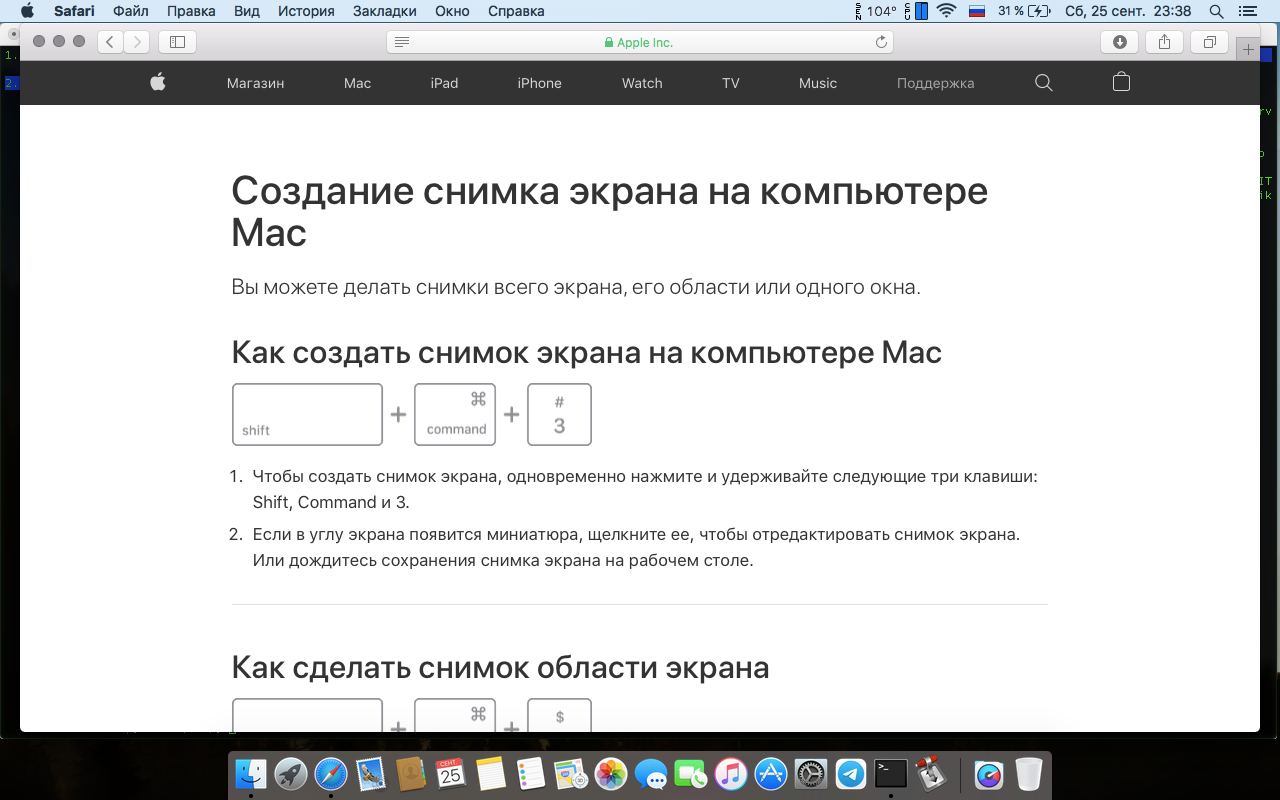Add a new tab with plus button

point(1248,49)
